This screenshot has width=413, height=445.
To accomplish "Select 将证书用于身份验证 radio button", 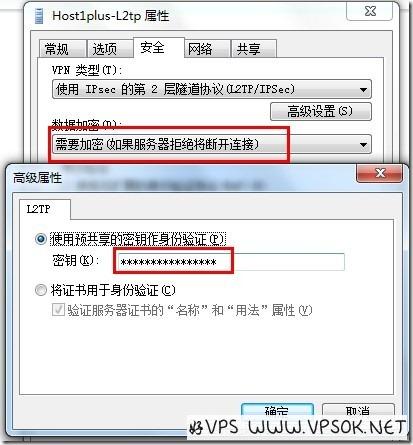I will [x=41, y=290].
